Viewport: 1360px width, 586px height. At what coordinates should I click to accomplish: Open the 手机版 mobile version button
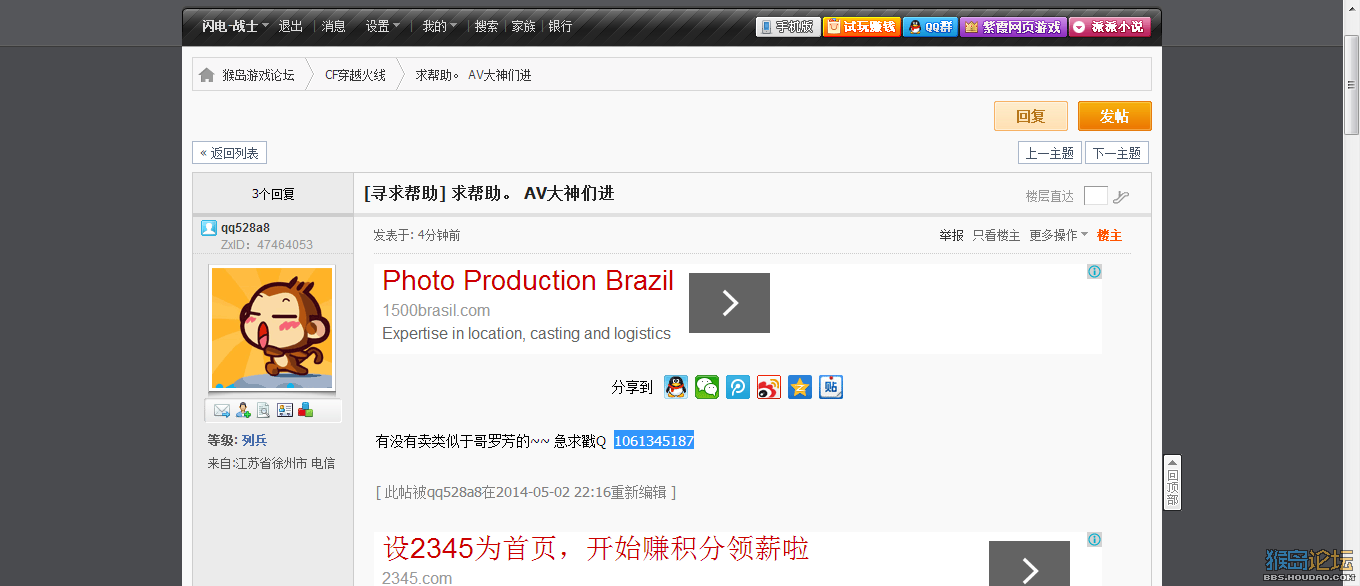788,27
